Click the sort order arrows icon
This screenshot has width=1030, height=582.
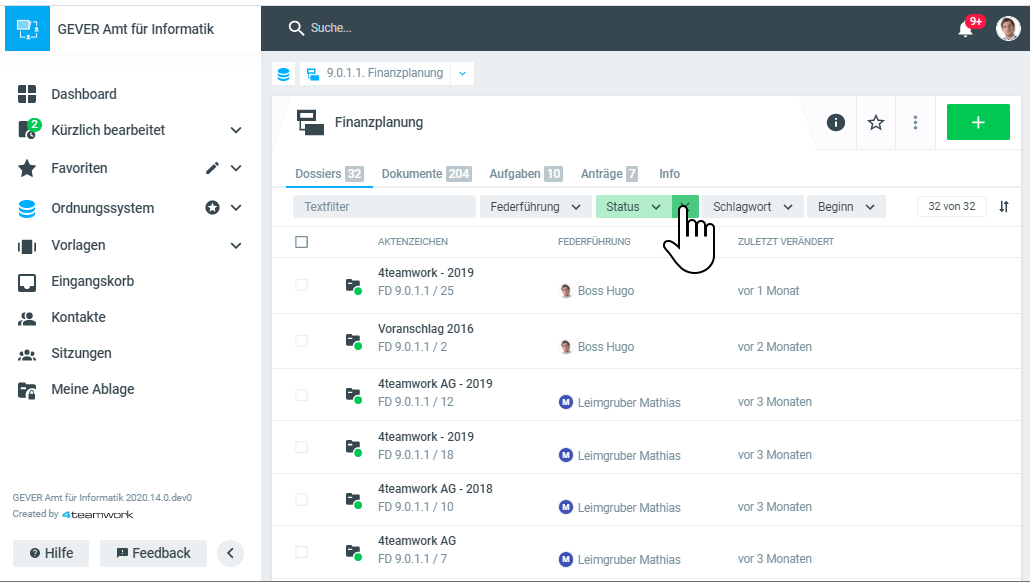pyautogui.click(x=1004, y=207)
